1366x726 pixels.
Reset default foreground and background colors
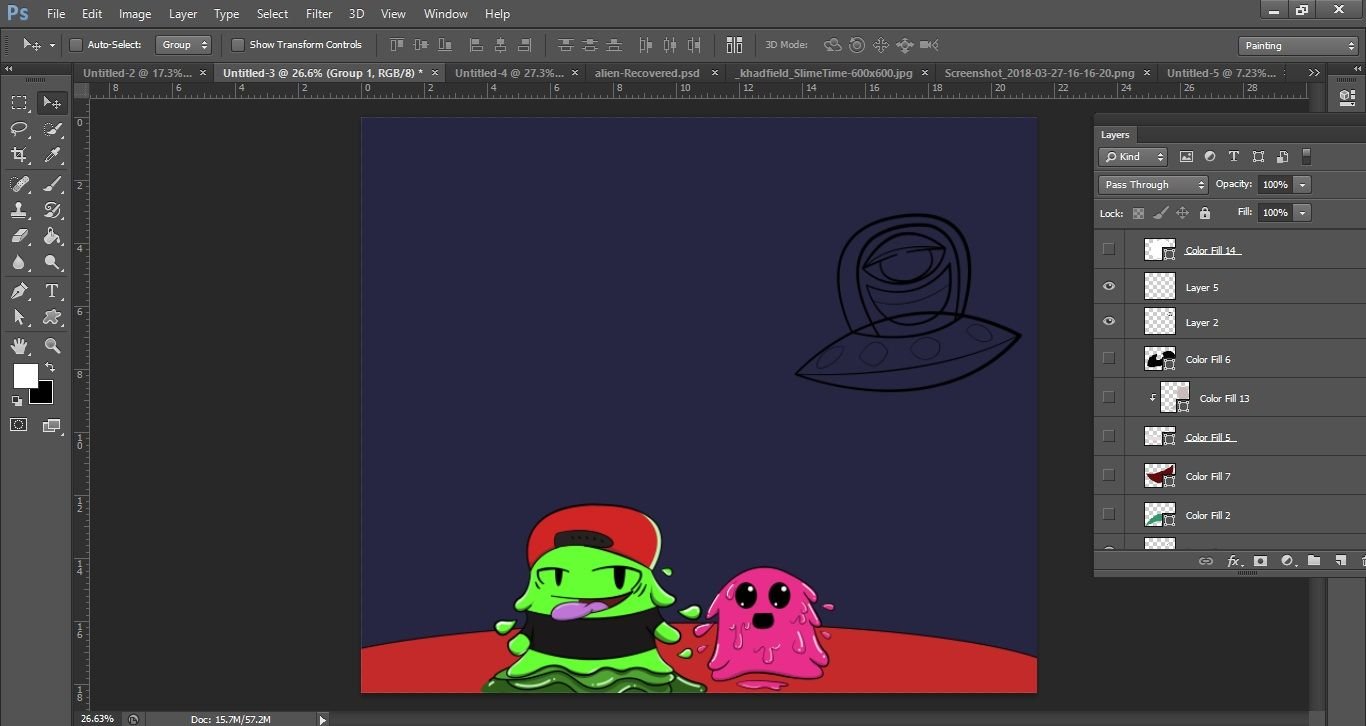16,401
